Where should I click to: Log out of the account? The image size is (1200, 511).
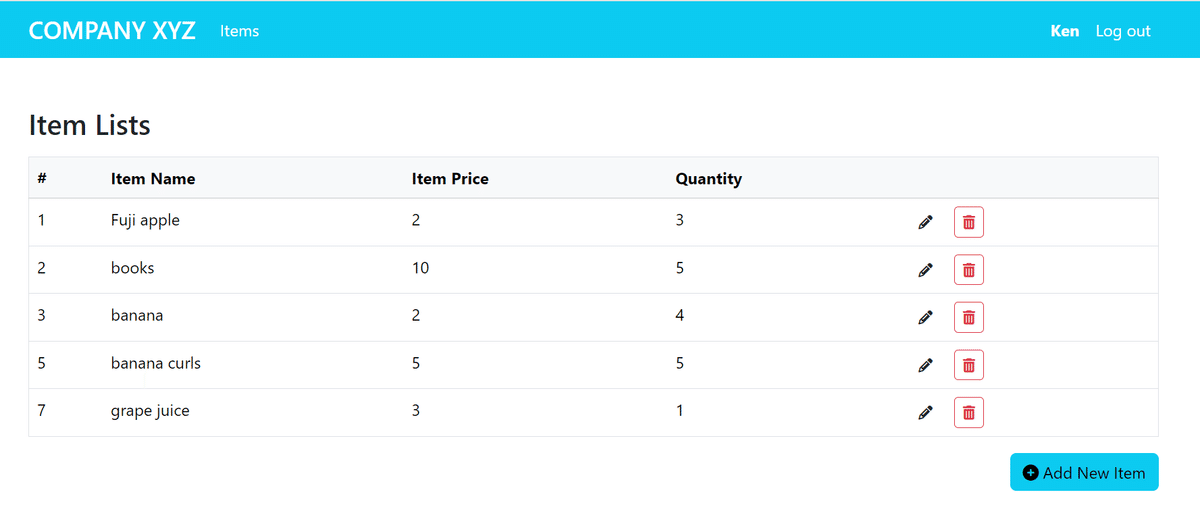coord(1123,31)
